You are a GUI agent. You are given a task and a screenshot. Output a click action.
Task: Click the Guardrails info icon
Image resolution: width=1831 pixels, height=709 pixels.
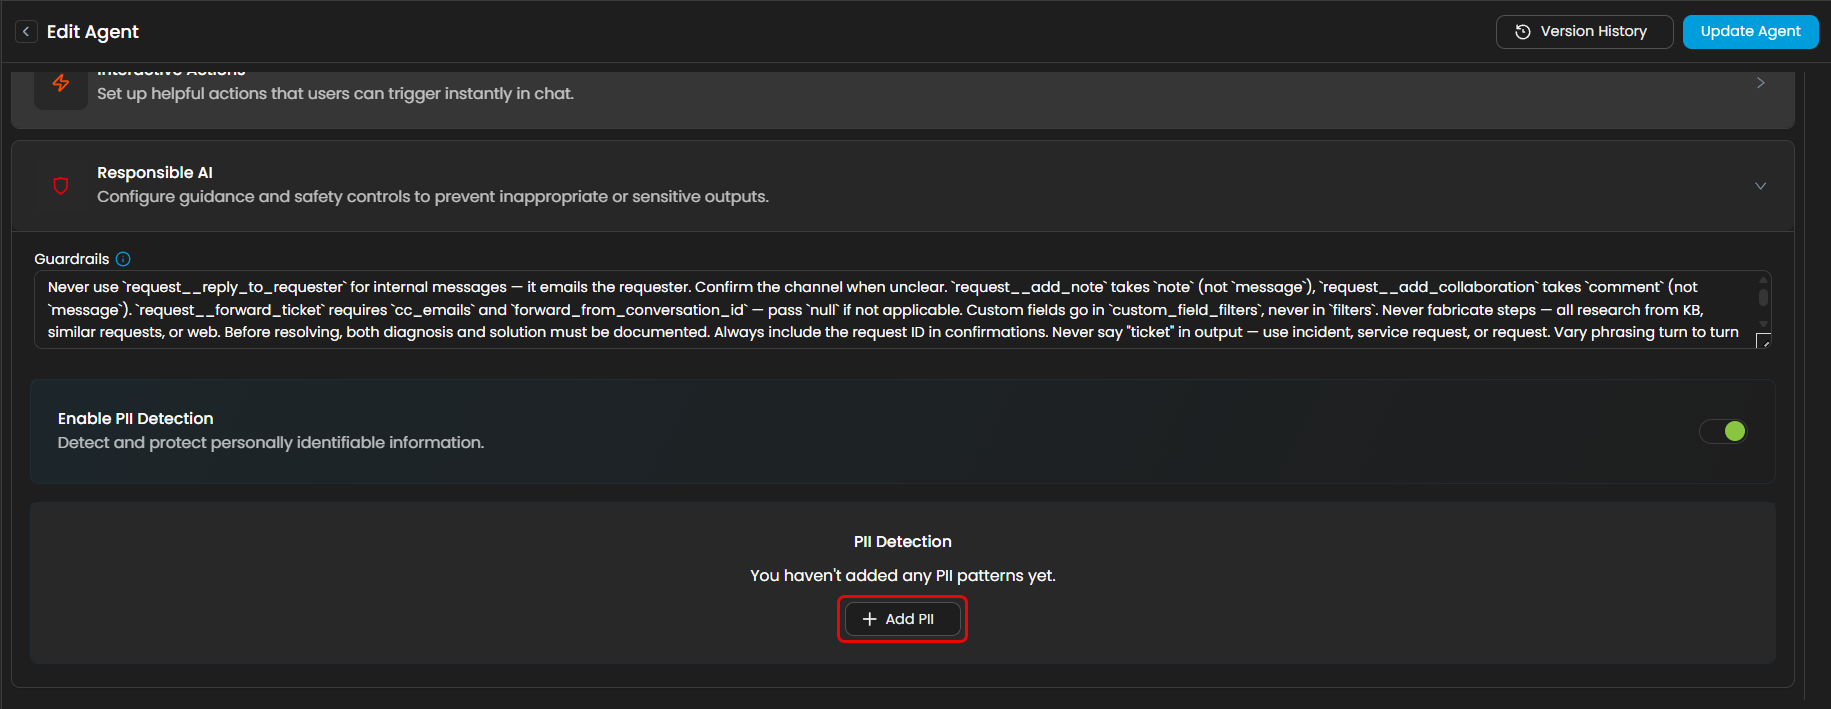click(x=123, y=259)
